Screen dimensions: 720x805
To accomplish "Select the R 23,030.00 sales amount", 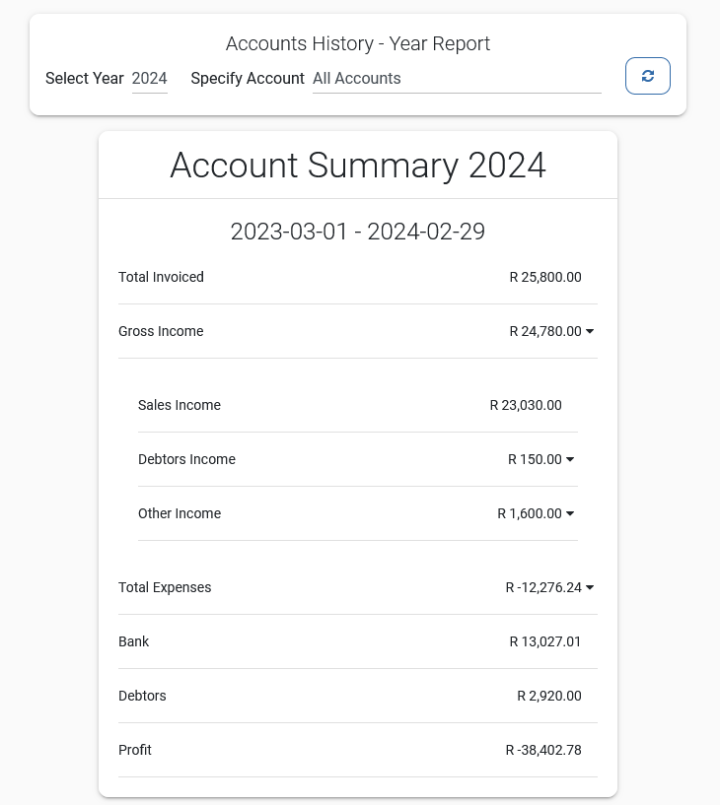I will pyautogui.click(x=525, y=405).
